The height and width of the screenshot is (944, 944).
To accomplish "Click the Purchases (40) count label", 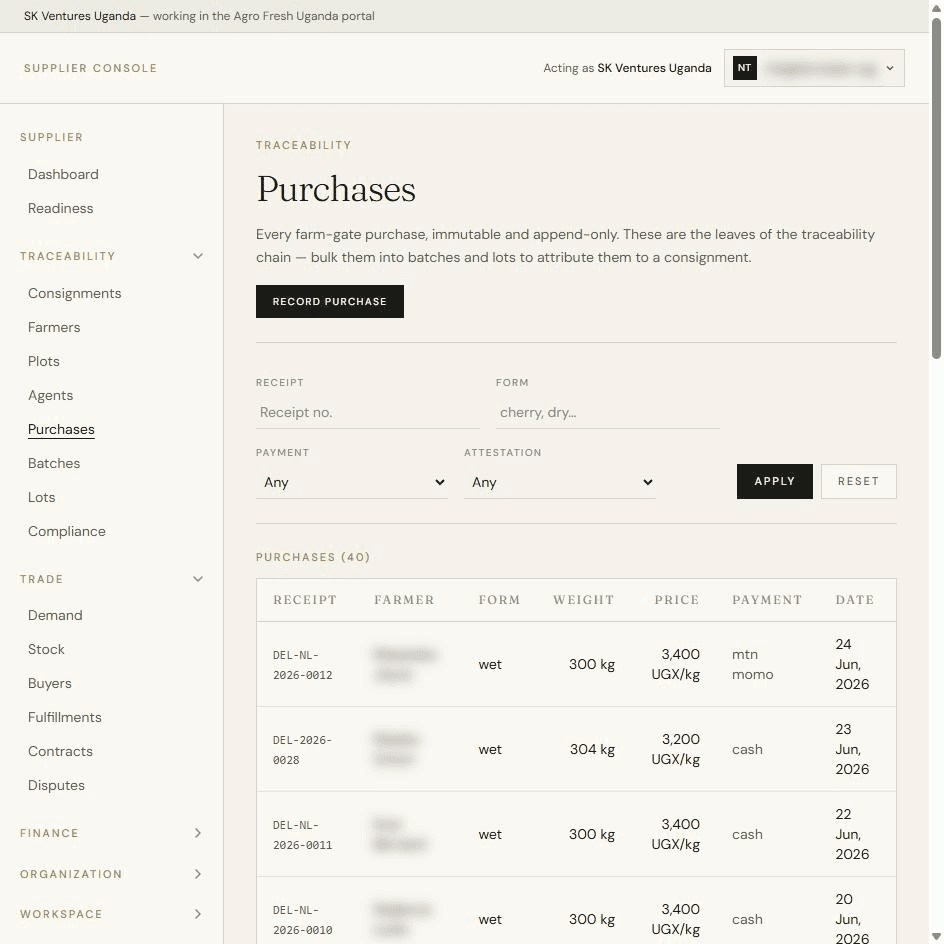I will [313, 557].
